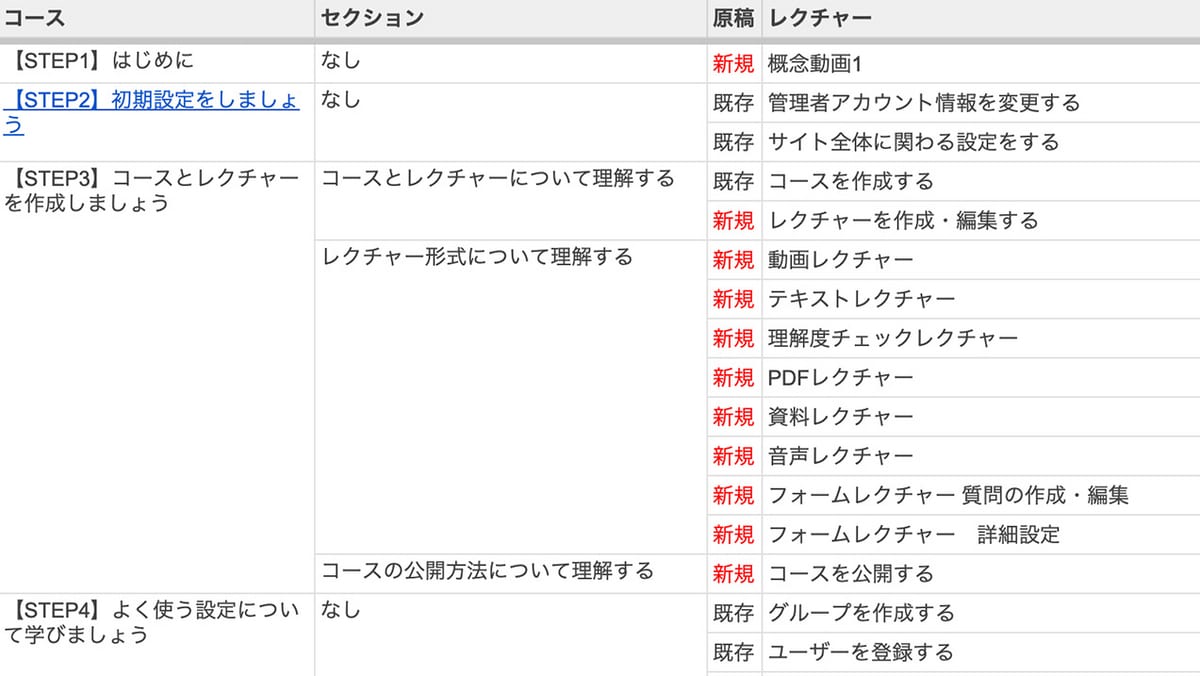Click the レクチャー column header
The image size is (1200, 676).
tap(980, 18)
